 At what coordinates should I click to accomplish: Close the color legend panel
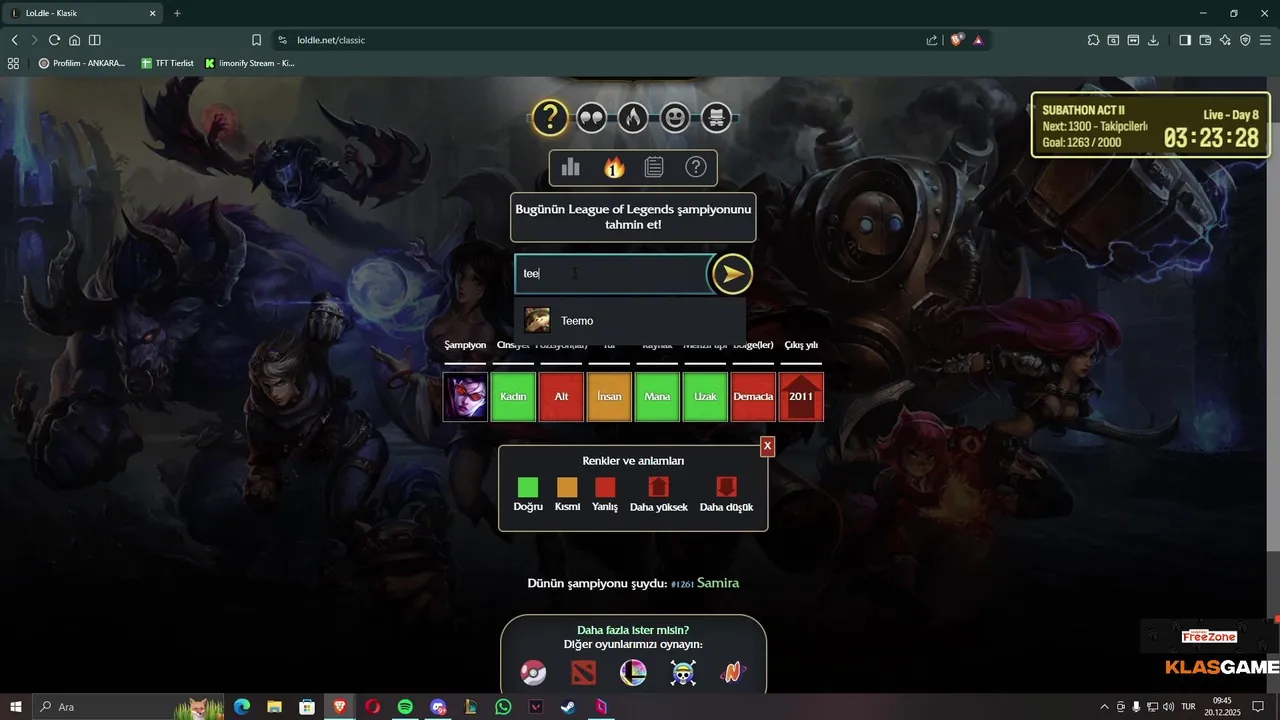click(767, 446)
